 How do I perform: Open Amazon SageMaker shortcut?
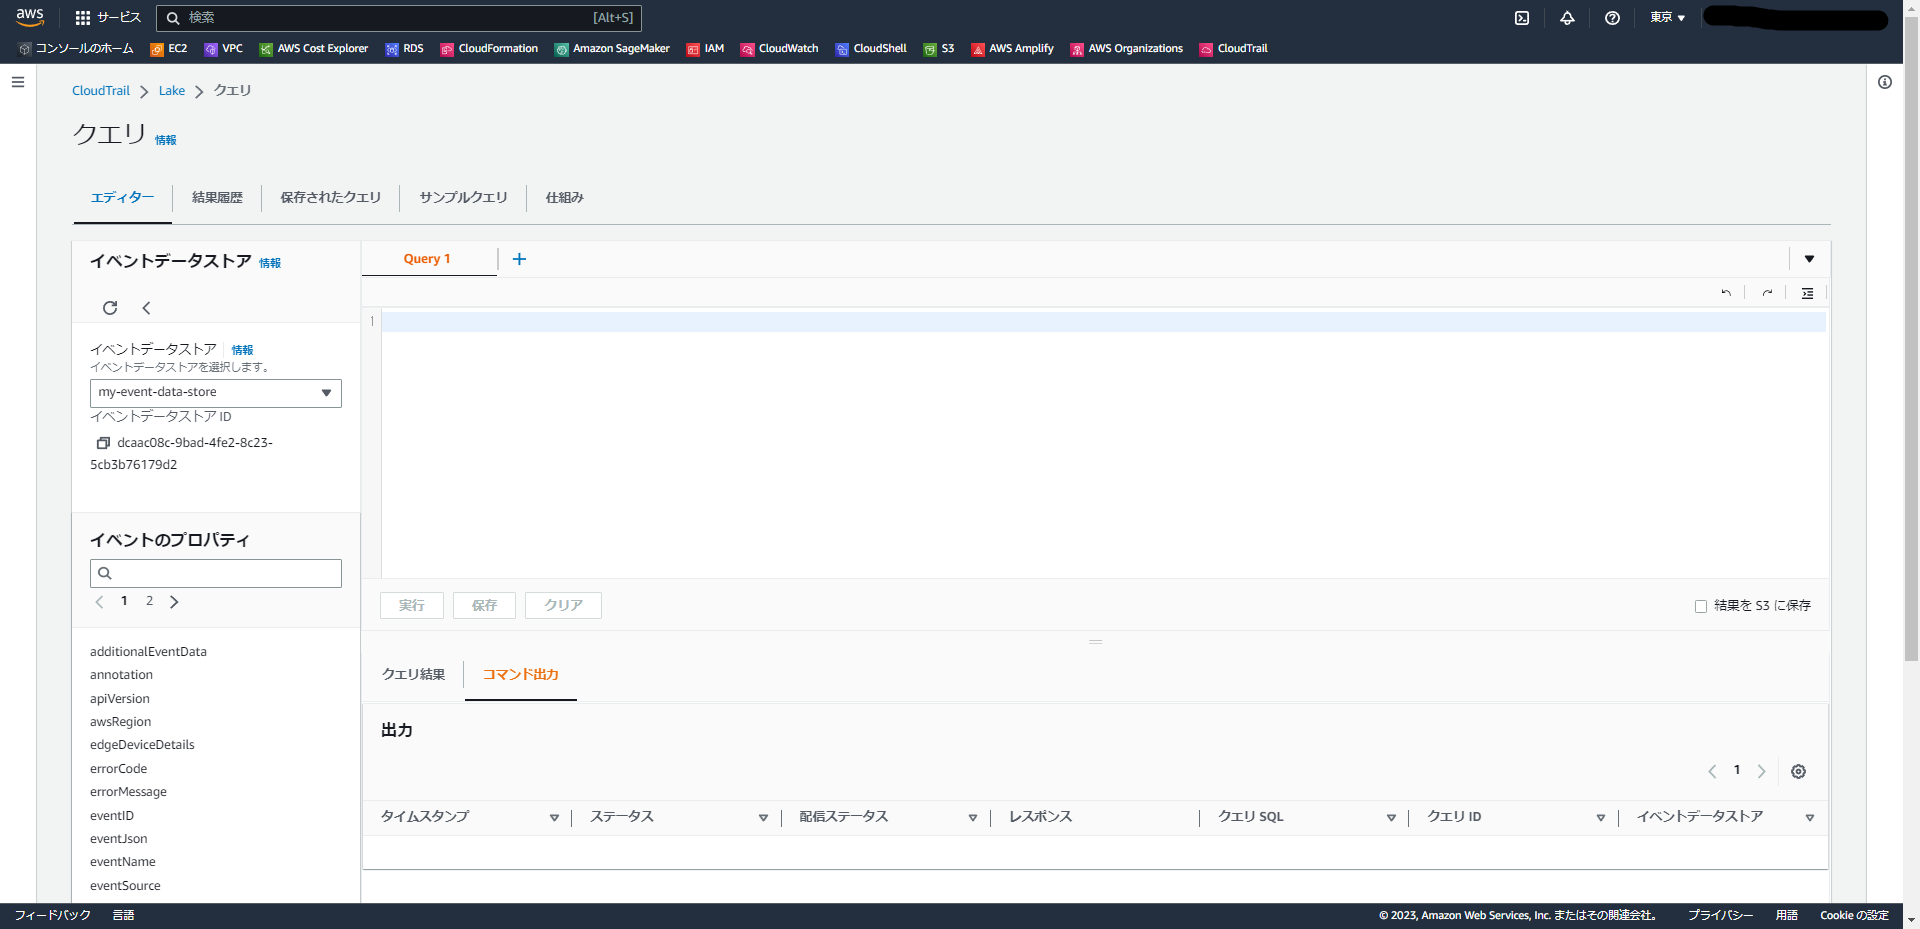pos(612,49)
